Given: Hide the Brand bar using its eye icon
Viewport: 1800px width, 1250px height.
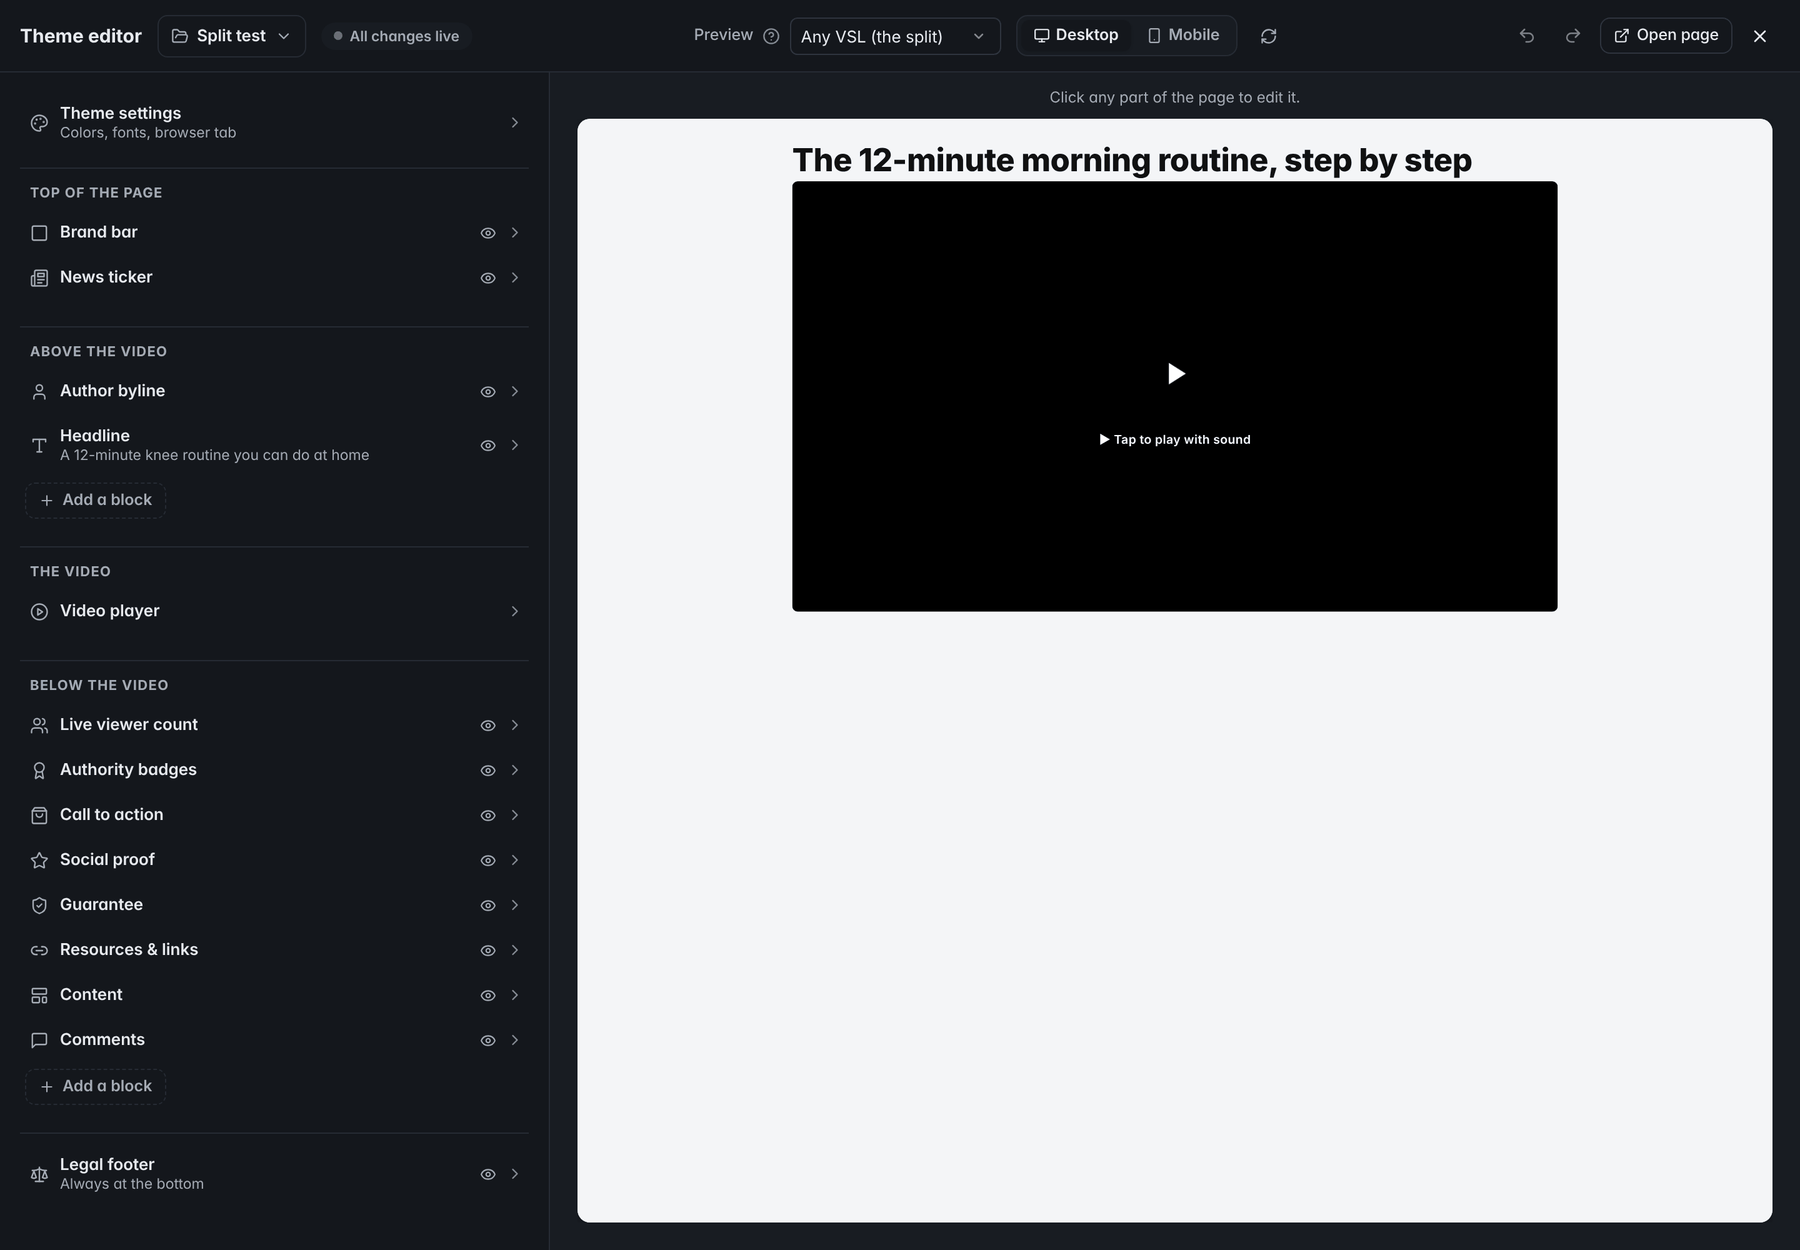Looking at the screenshot, I should coord(488,233).
